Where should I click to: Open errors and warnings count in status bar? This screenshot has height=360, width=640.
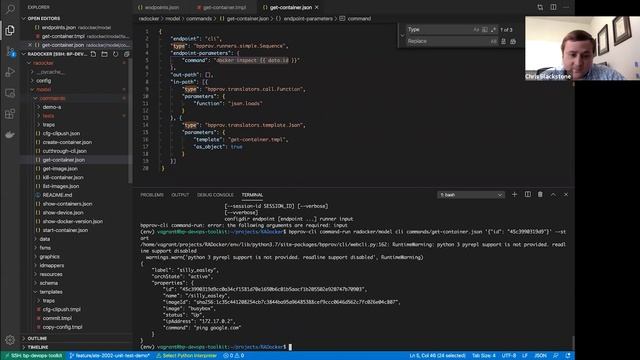[x=233, y=356]
